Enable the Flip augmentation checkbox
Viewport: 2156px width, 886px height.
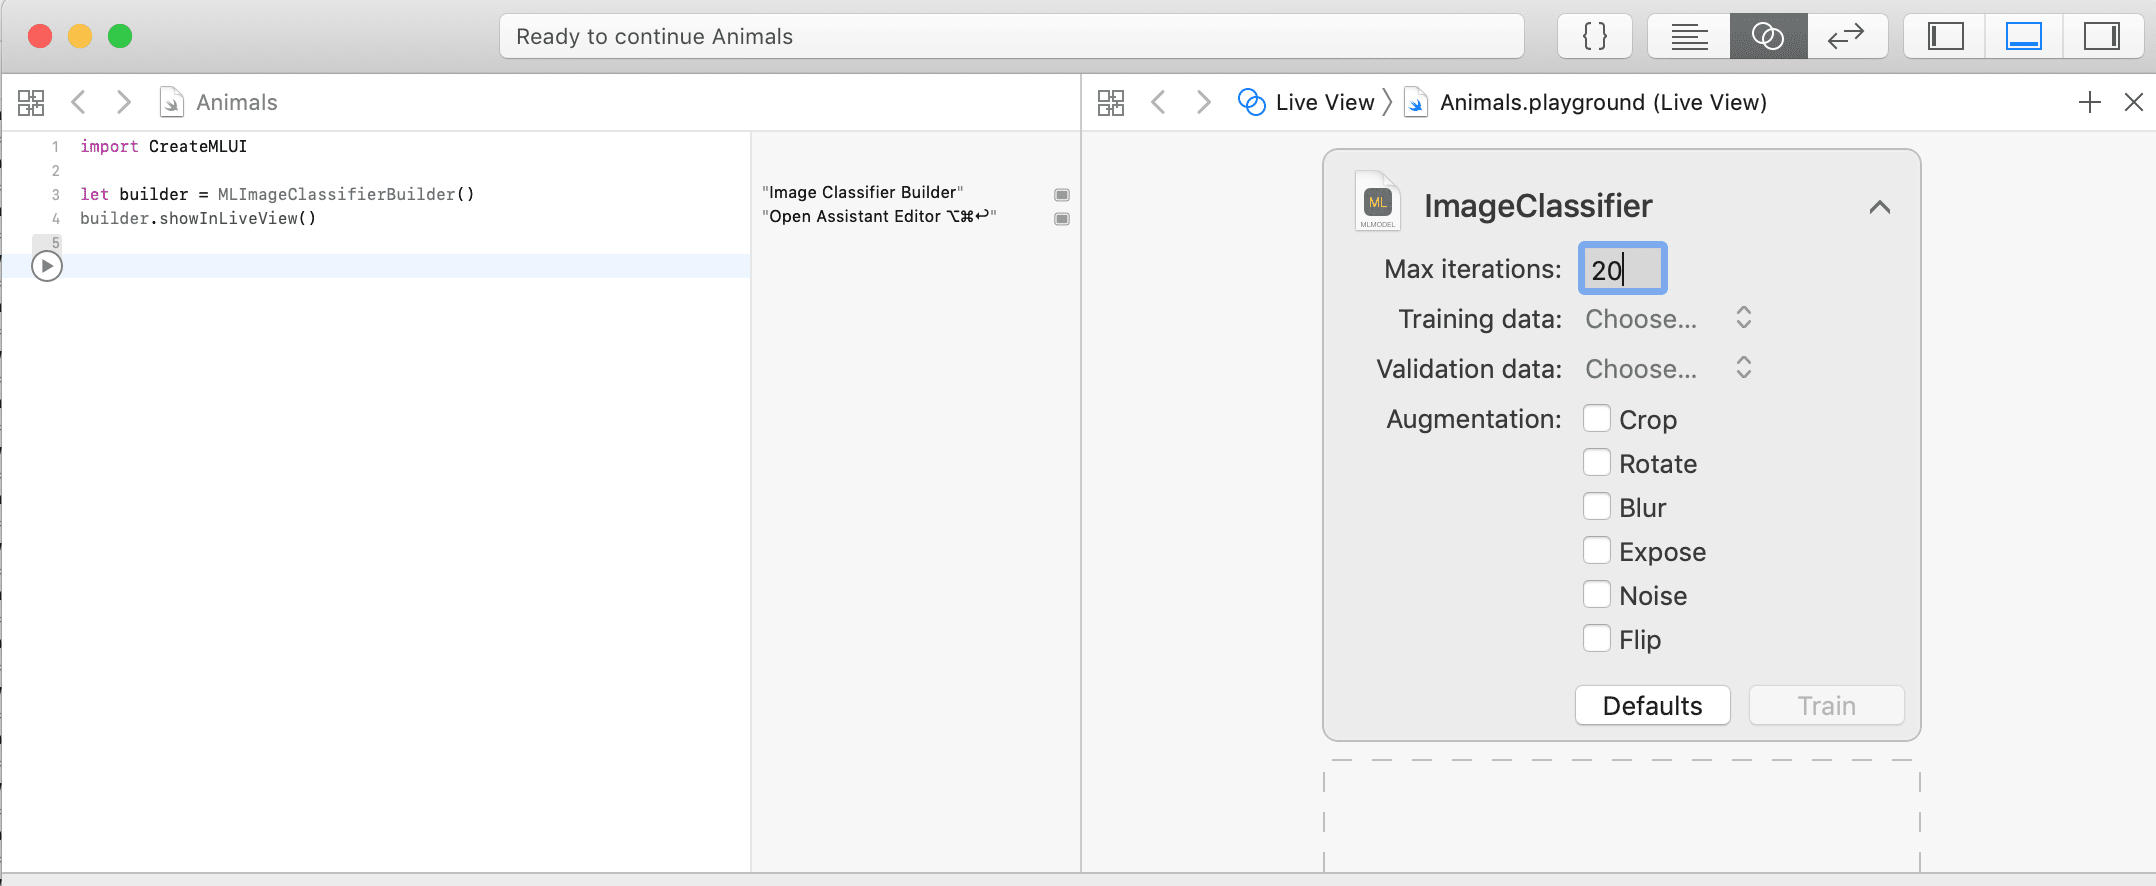(1597, 638)
